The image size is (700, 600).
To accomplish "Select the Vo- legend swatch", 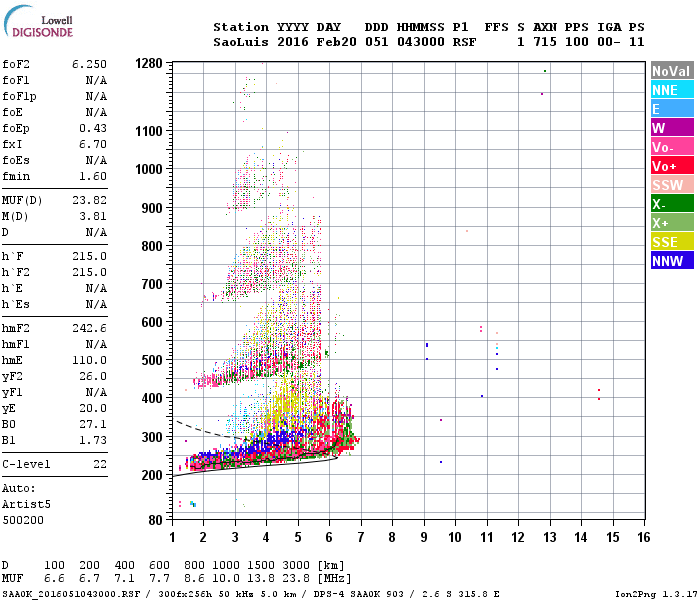I will coord(672,147).
